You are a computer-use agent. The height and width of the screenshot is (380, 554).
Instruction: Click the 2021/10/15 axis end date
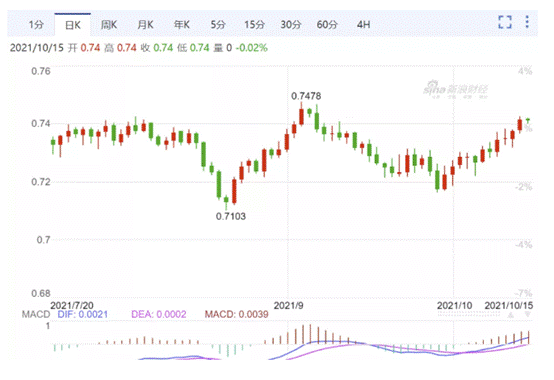tap(509, 305)
